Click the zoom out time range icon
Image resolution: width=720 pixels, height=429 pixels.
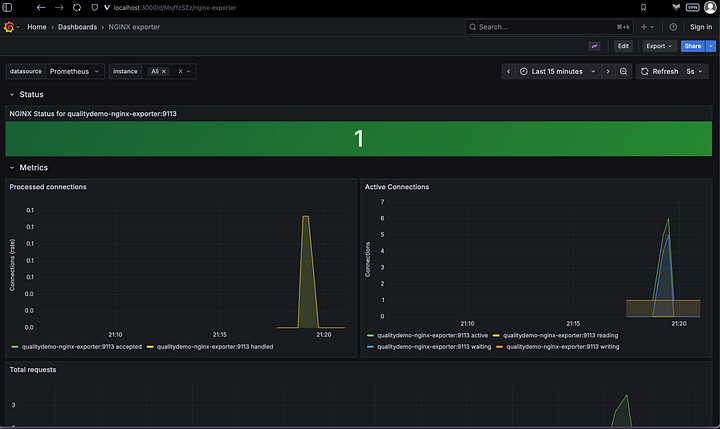[x=623, y=71]
